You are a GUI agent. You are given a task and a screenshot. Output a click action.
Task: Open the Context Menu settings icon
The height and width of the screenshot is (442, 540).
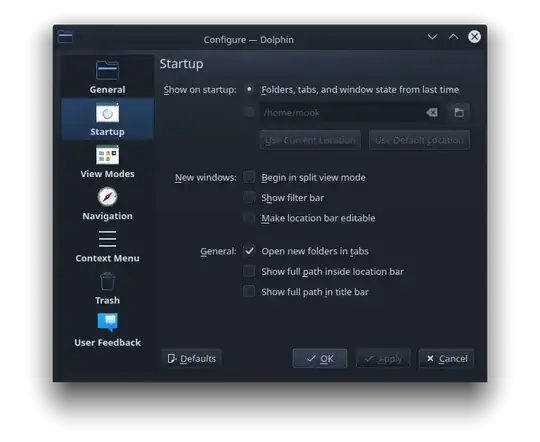(107, 239)
